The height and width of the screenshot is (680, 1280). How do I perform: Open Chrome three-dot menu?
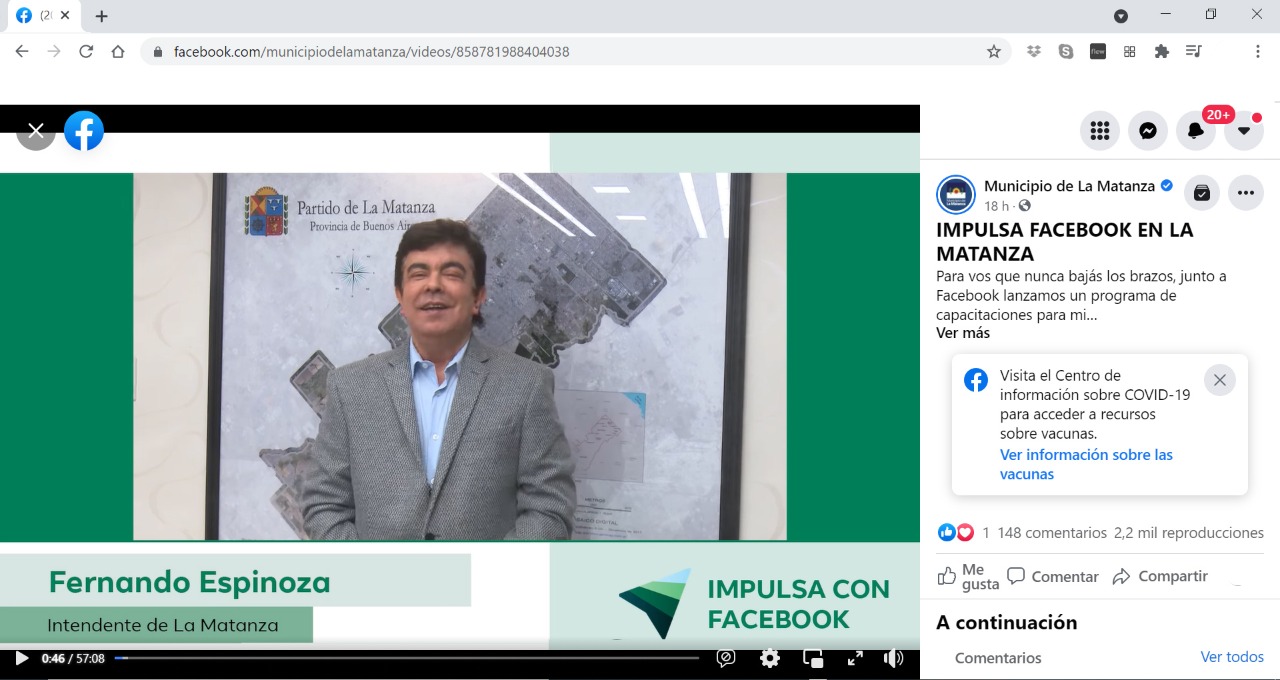pos(1258,51)
